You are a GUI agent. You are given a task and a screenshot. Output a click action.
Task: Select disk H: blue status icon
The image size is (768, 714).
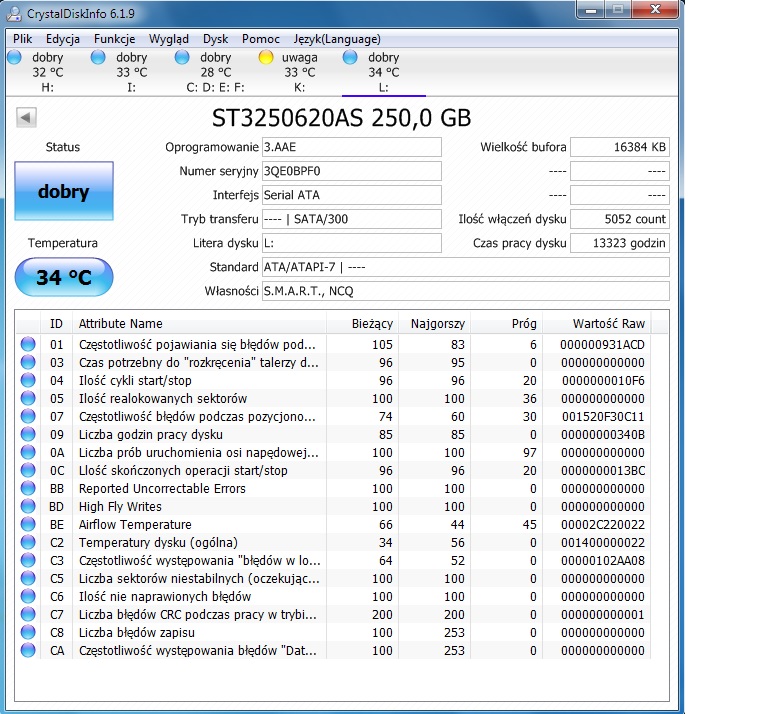click(x=15, y=57)
